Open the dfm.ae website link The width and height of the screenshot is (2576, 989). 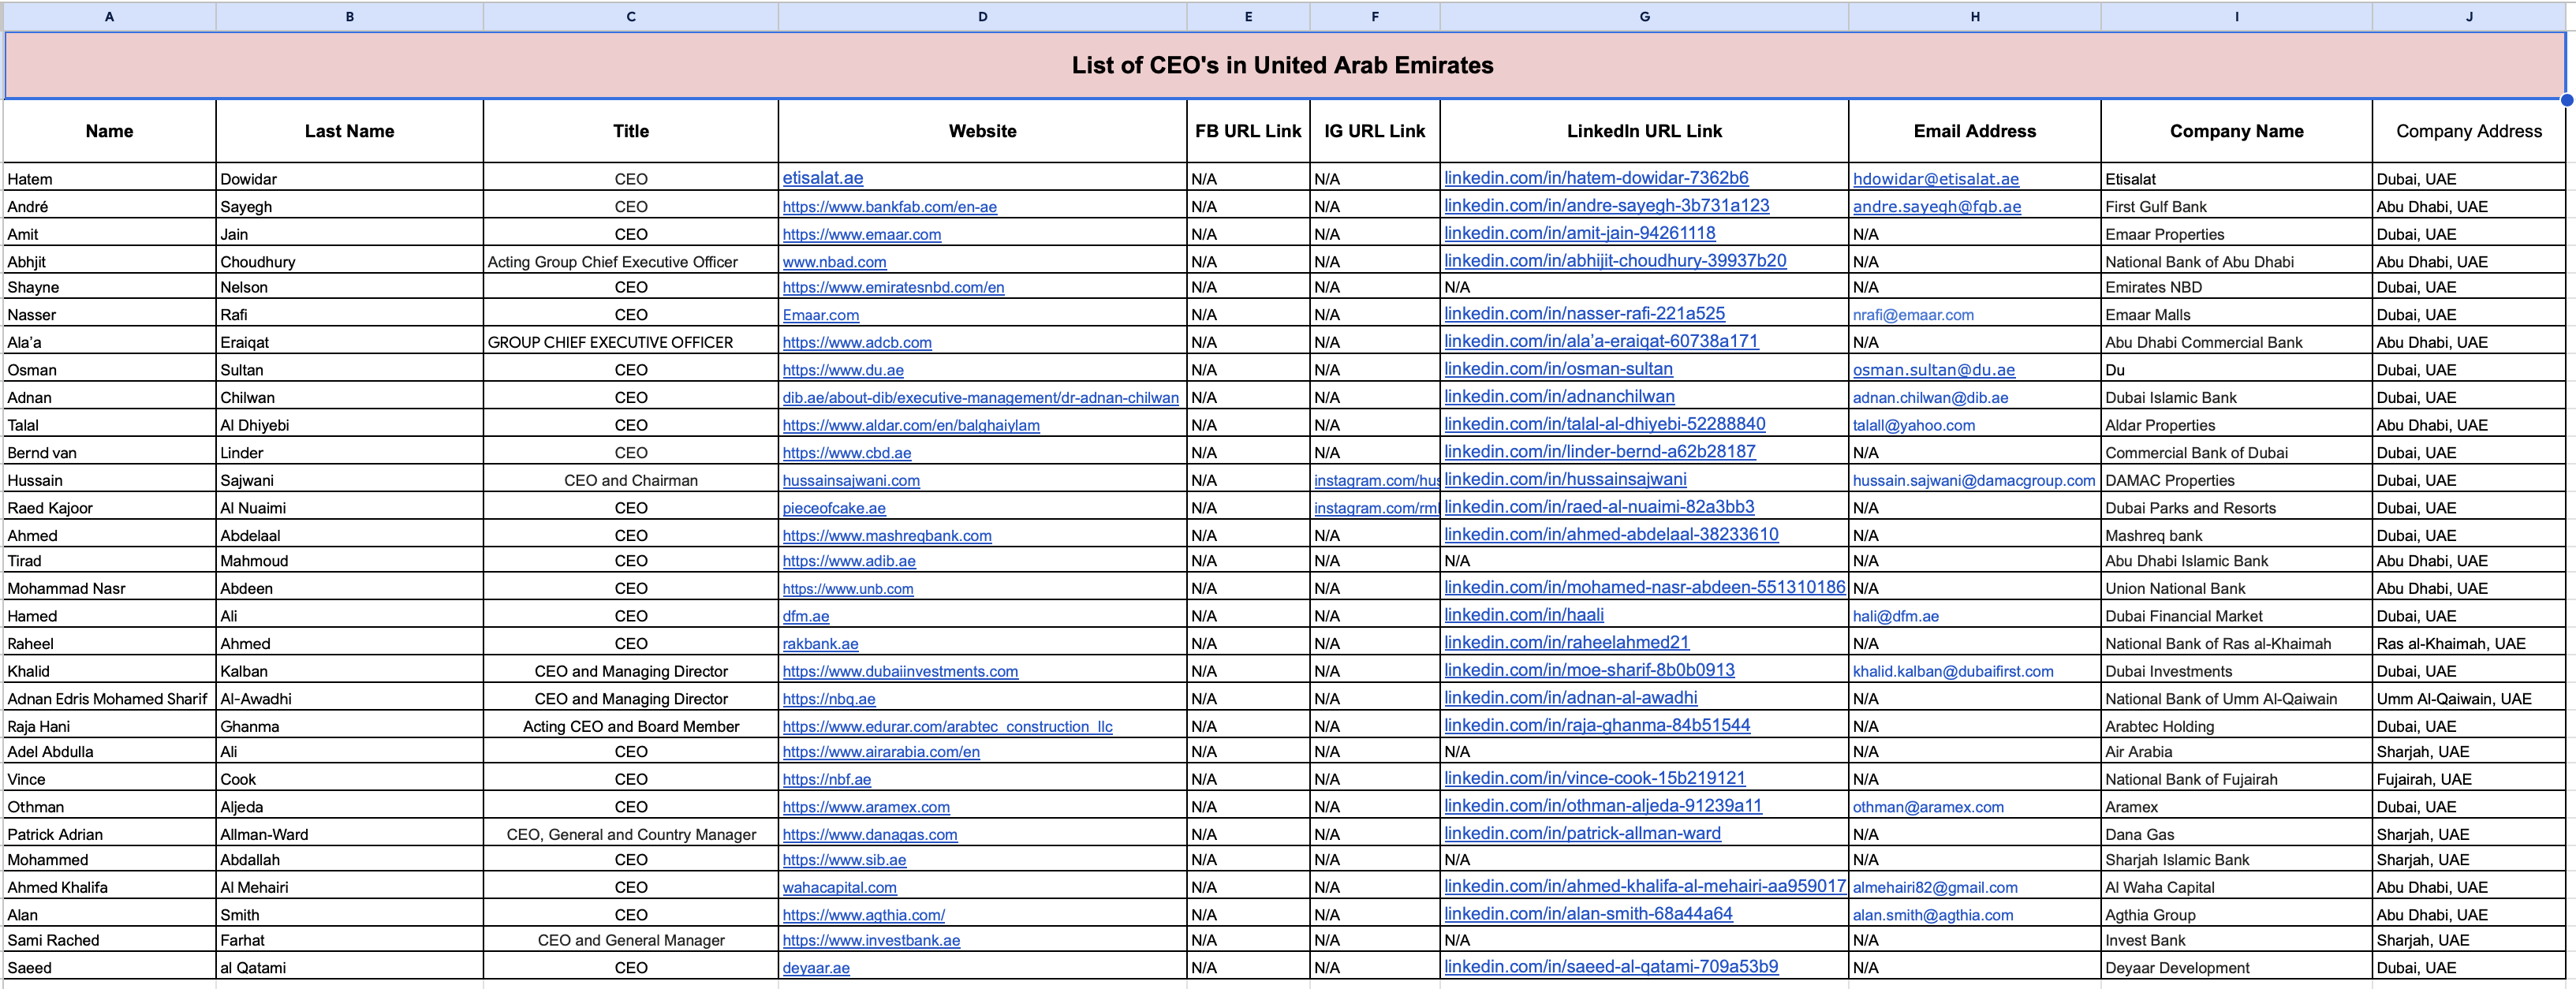click(x=805, y=616)
